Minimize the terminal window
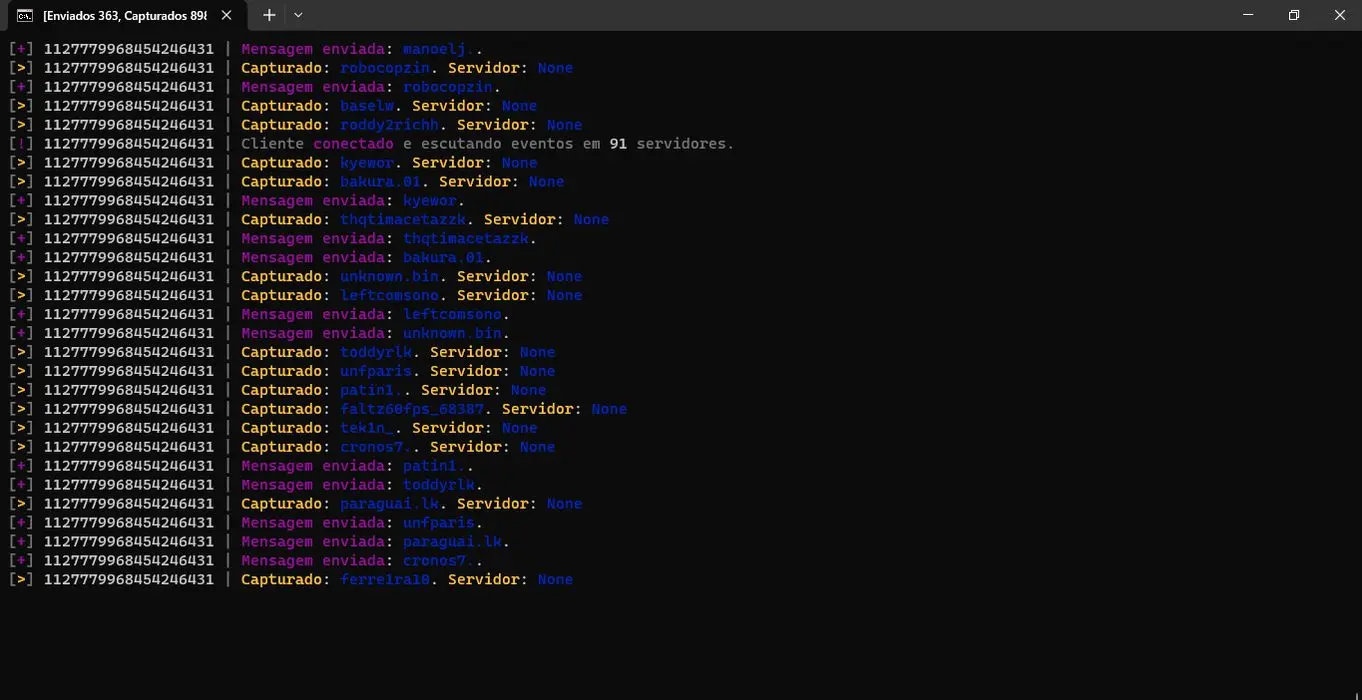Viewport: 1362px width, 700px height. click(1248, 15)
